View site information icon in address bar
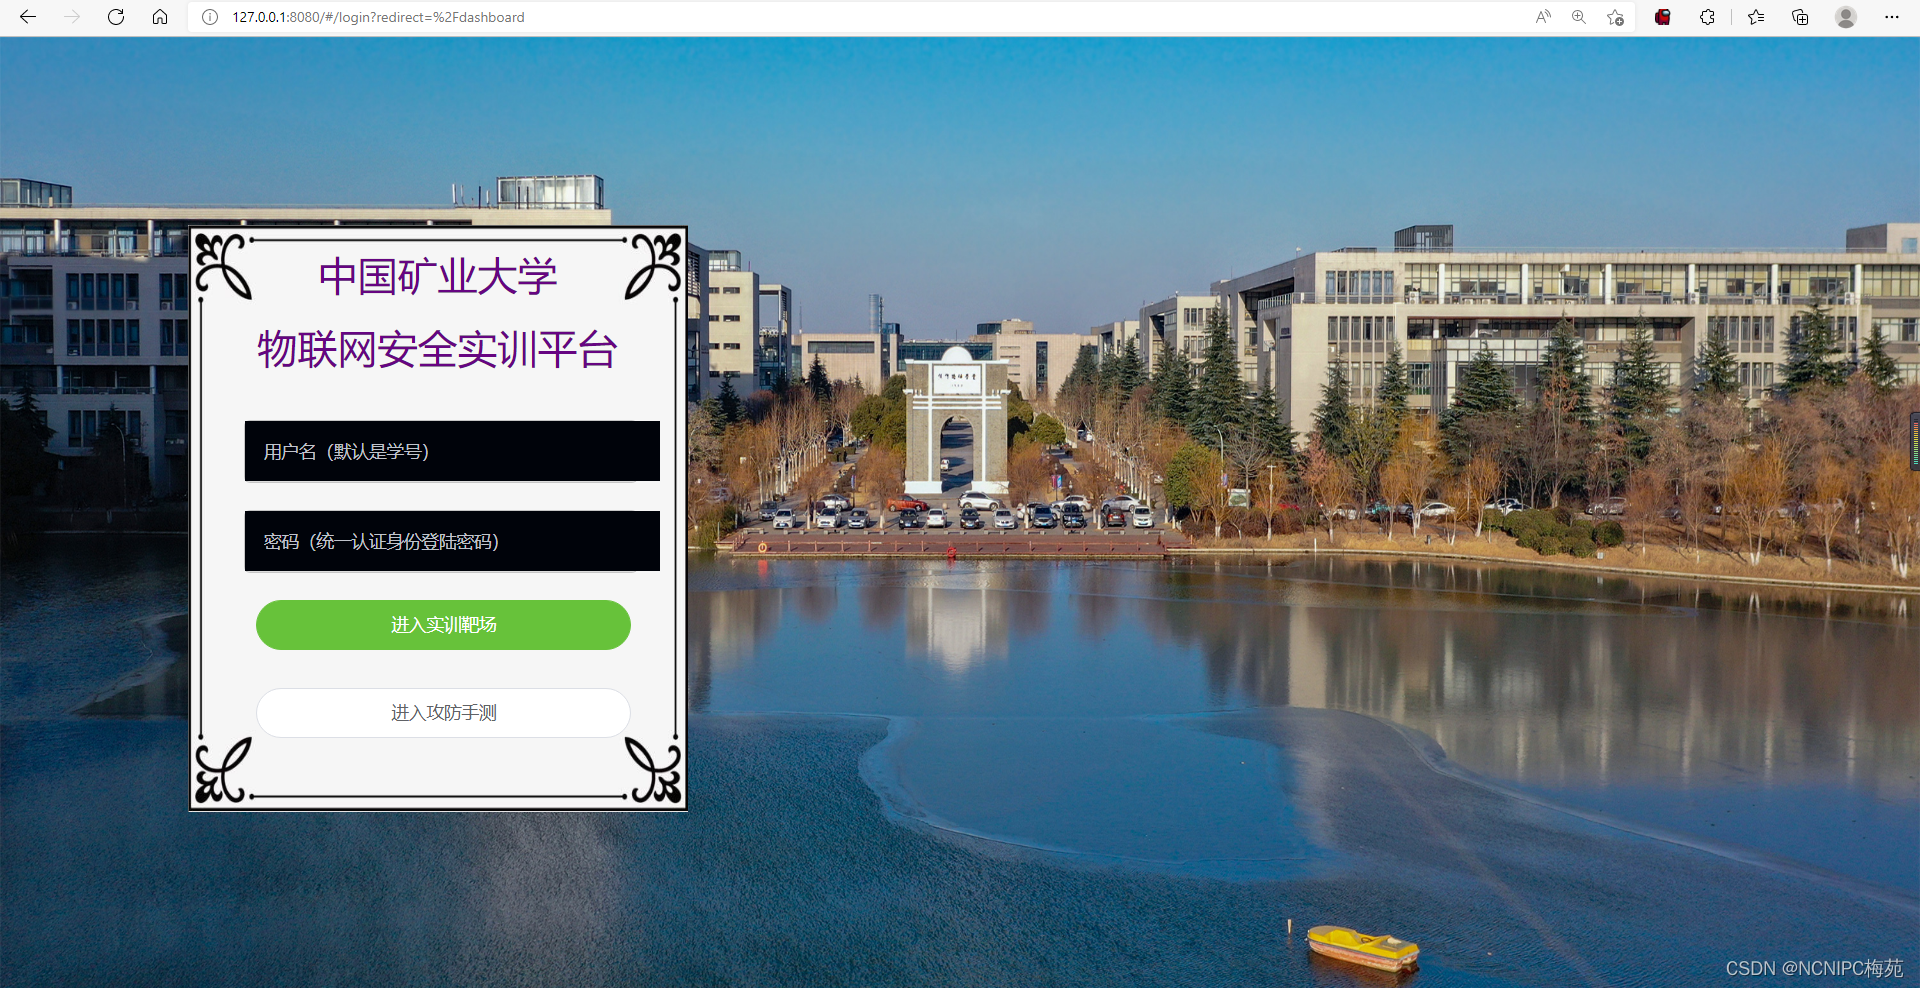 (210, 17)
